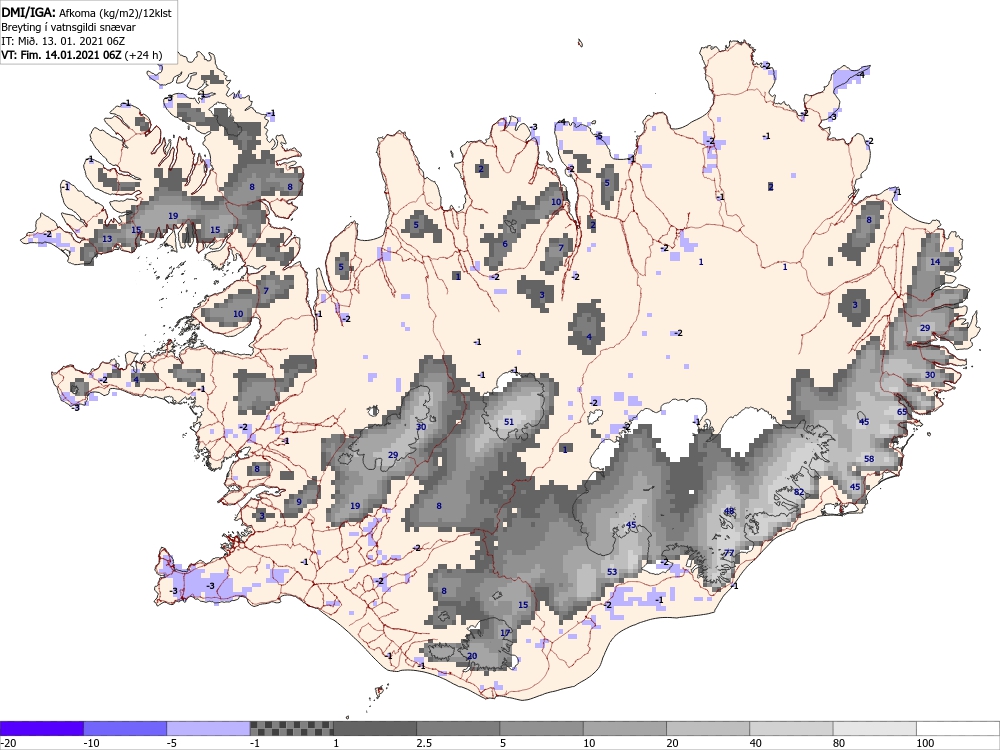This screenshot has width=1000, height=750.
Task: Click the map value "17" in the south
Action: tap(505, 633)
